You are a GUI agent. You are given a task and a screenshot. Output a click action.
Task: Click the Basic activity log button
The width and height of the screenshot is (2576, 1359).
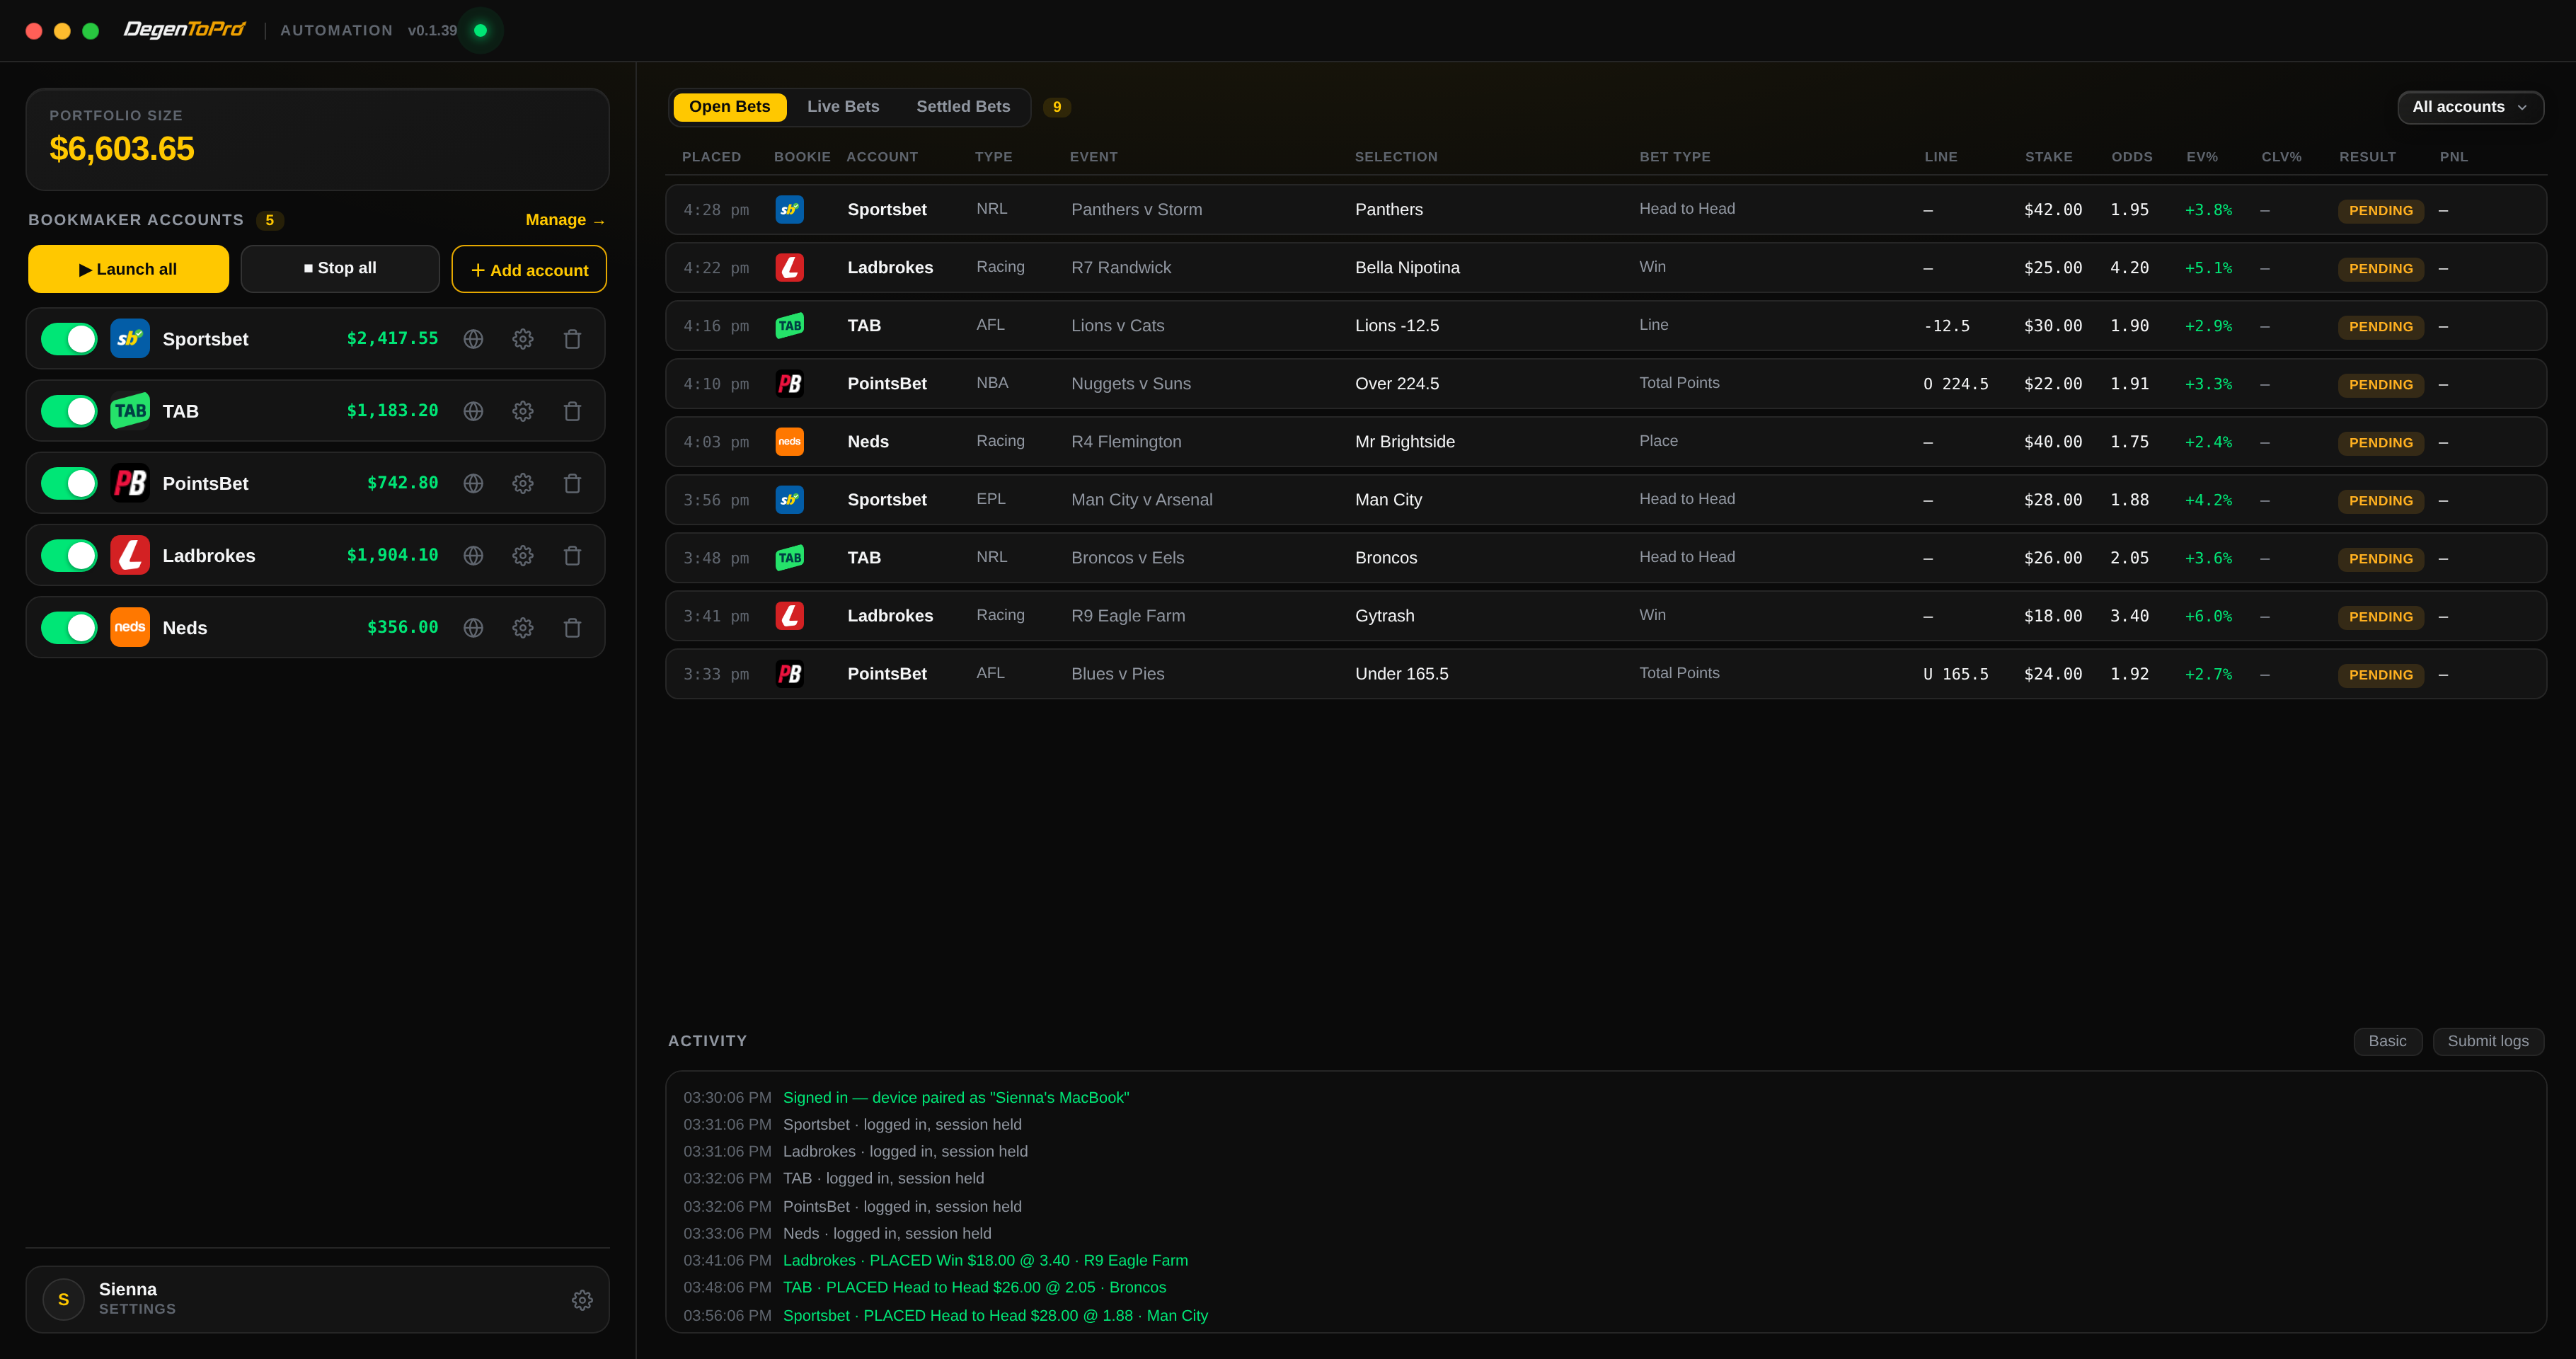[2387, 1041]
